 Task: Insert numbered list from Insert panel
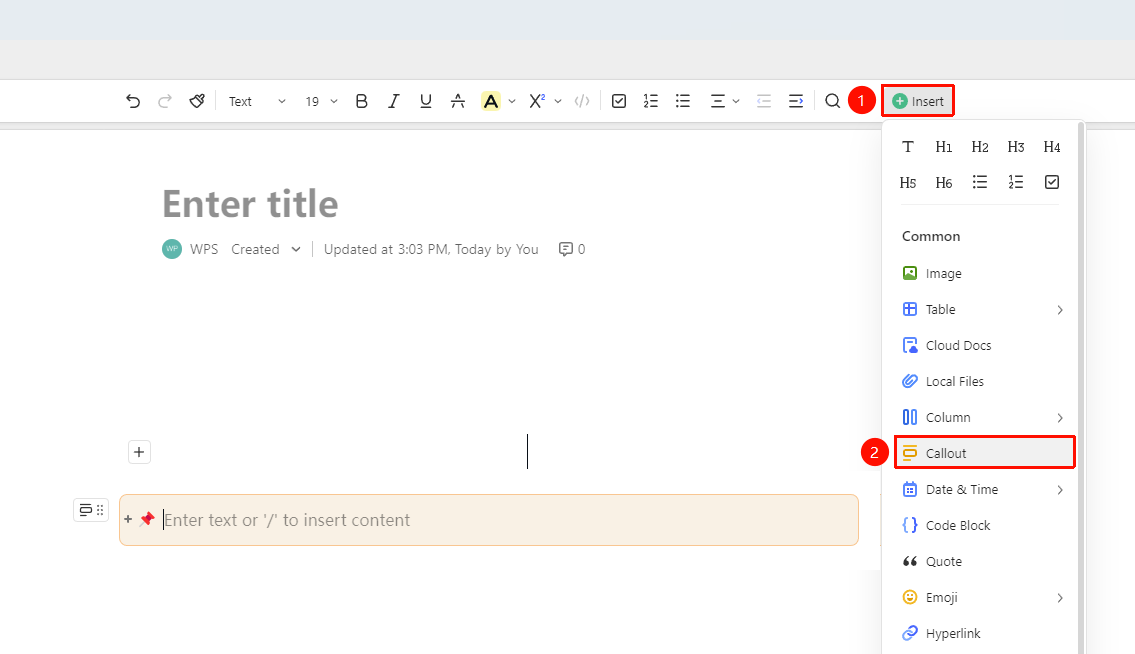(1016, 183)
